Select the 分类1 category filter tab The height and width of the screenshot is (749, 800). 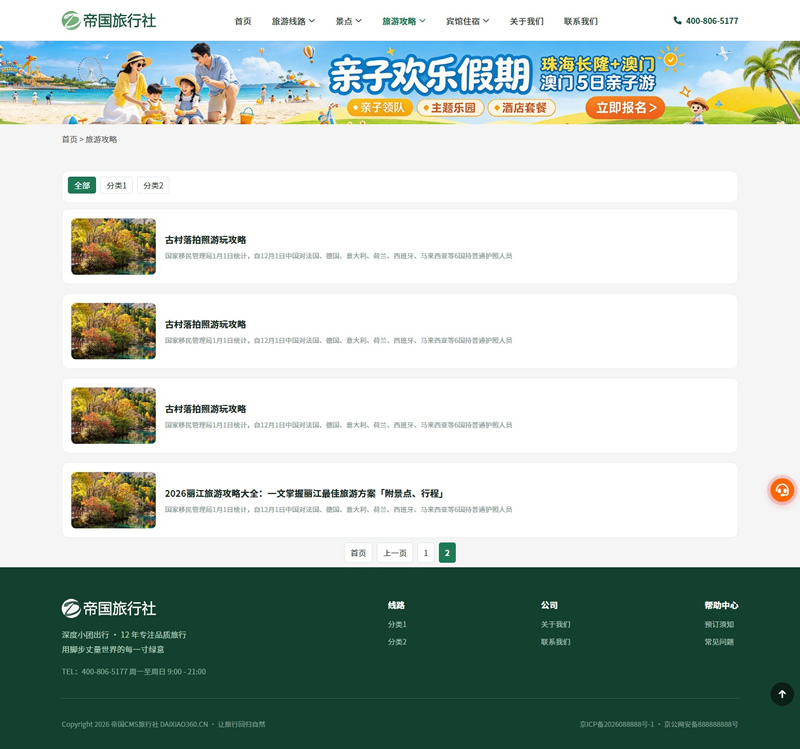click(116, 185)
